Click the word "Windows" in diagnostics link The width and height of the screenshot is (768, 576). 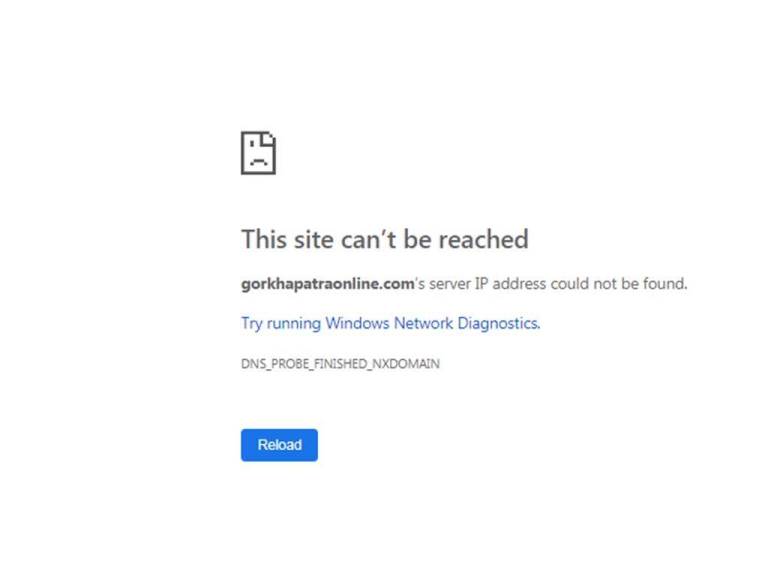(x=357, y=323)
